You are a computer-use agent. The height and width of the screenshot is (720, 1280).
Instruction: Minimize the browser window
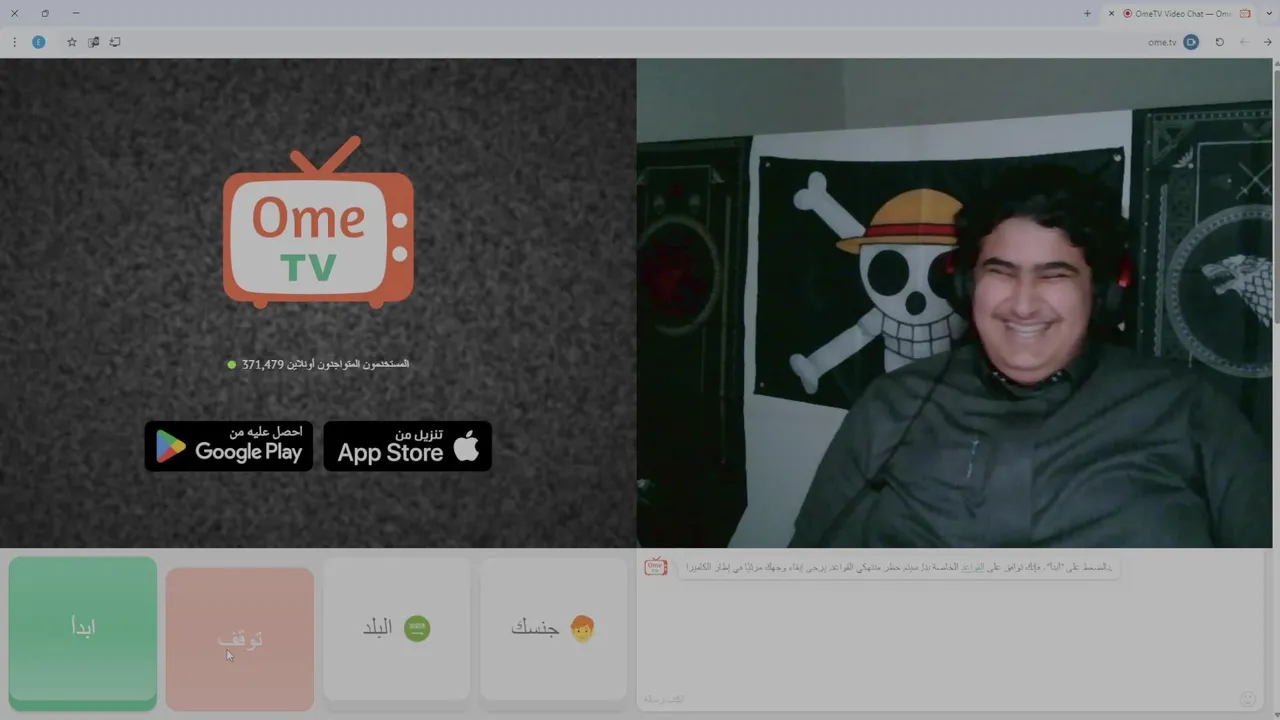point(76,14)
